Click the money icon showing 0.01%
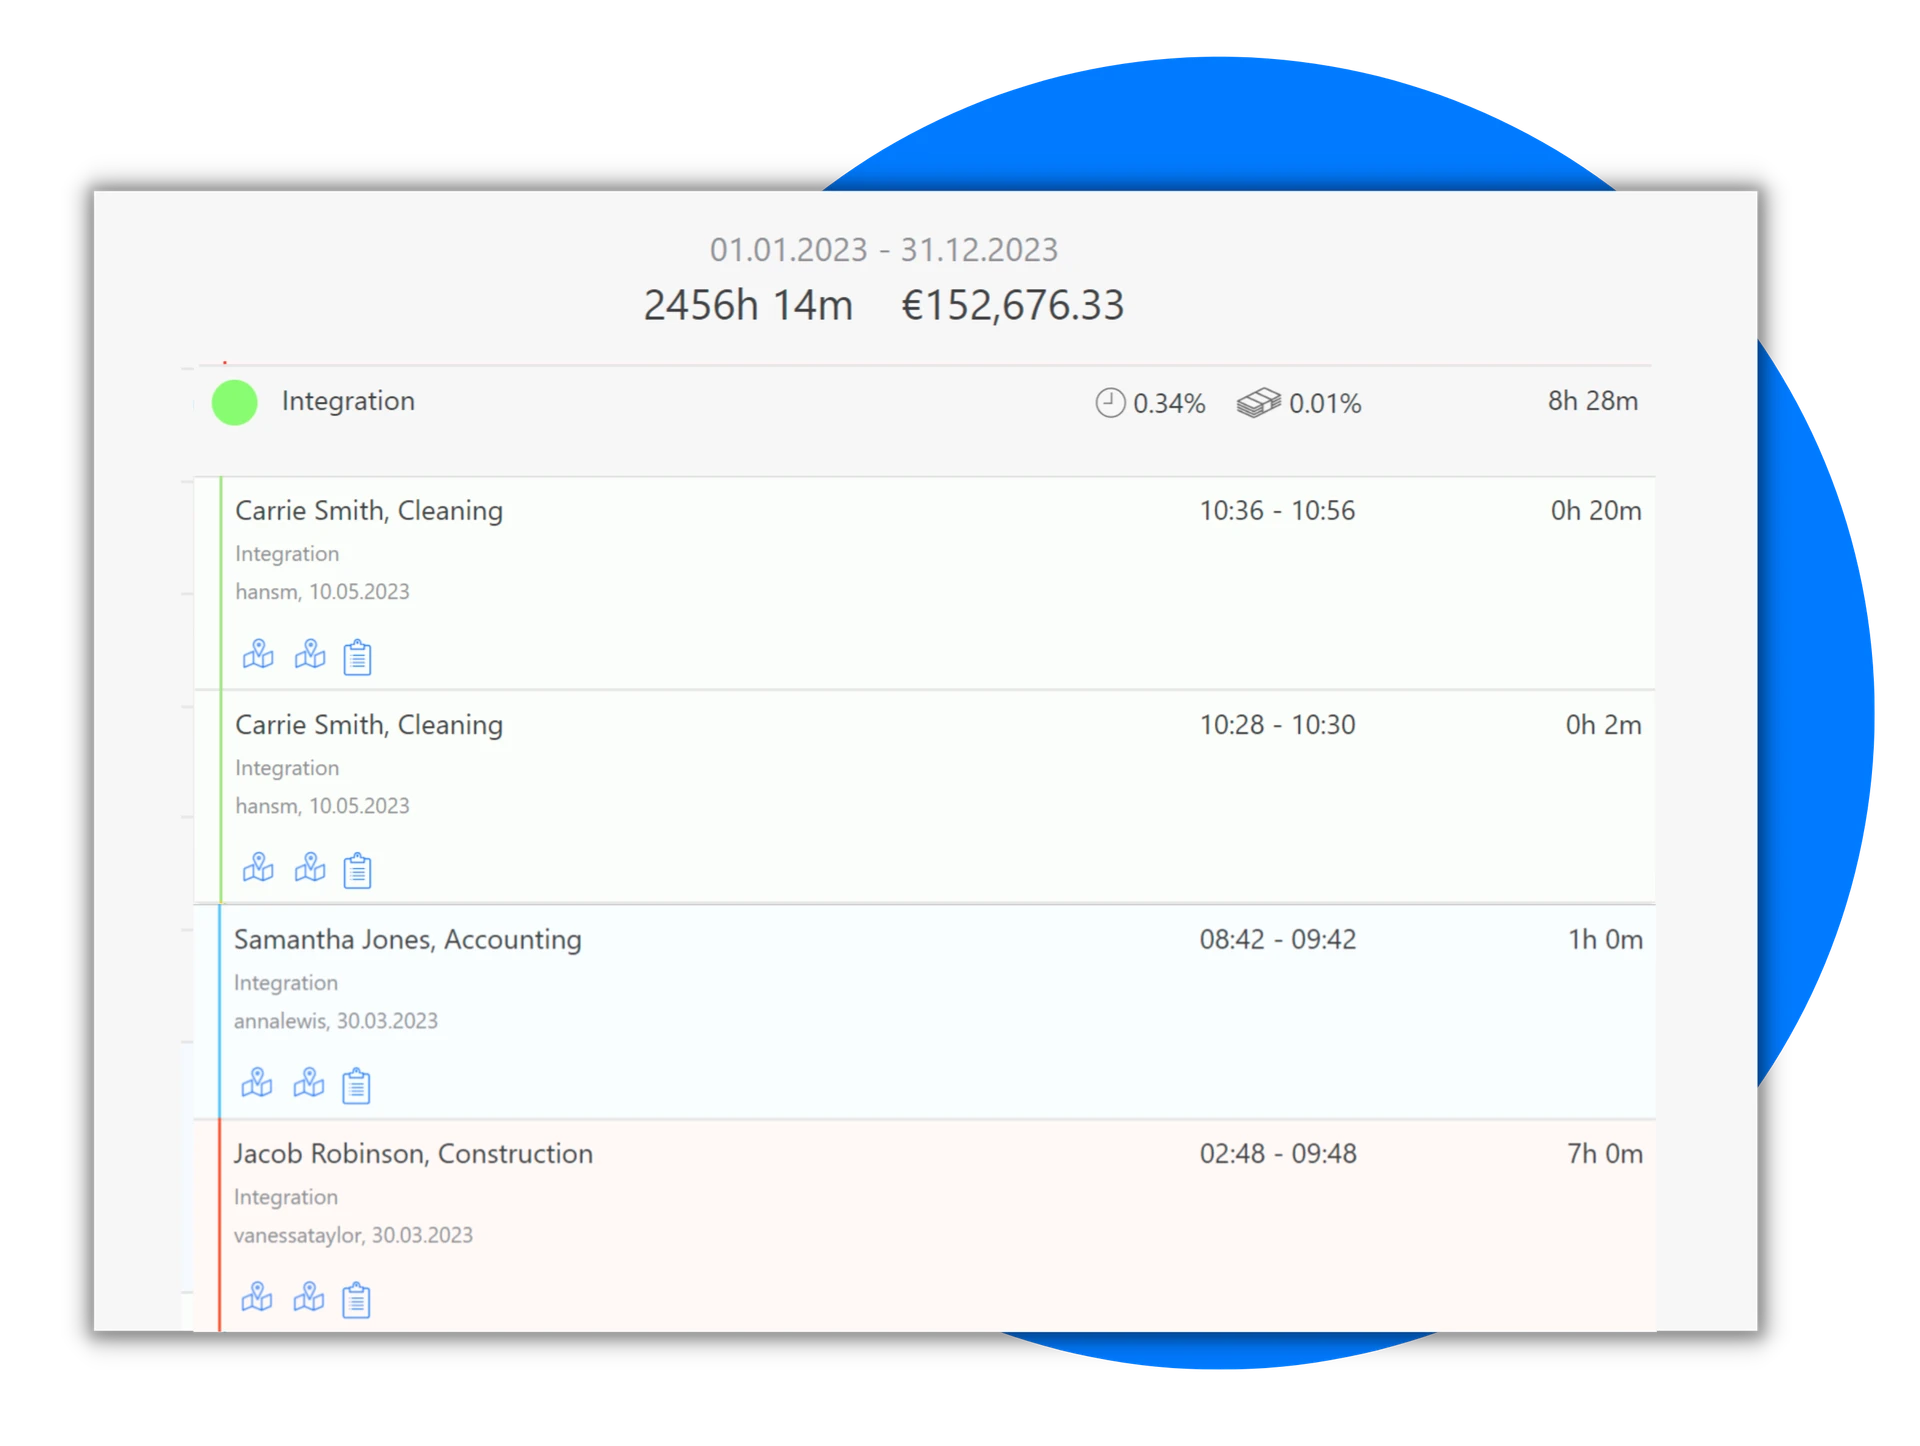This screenshot has width=1920, height=1446. (1257, 403)
